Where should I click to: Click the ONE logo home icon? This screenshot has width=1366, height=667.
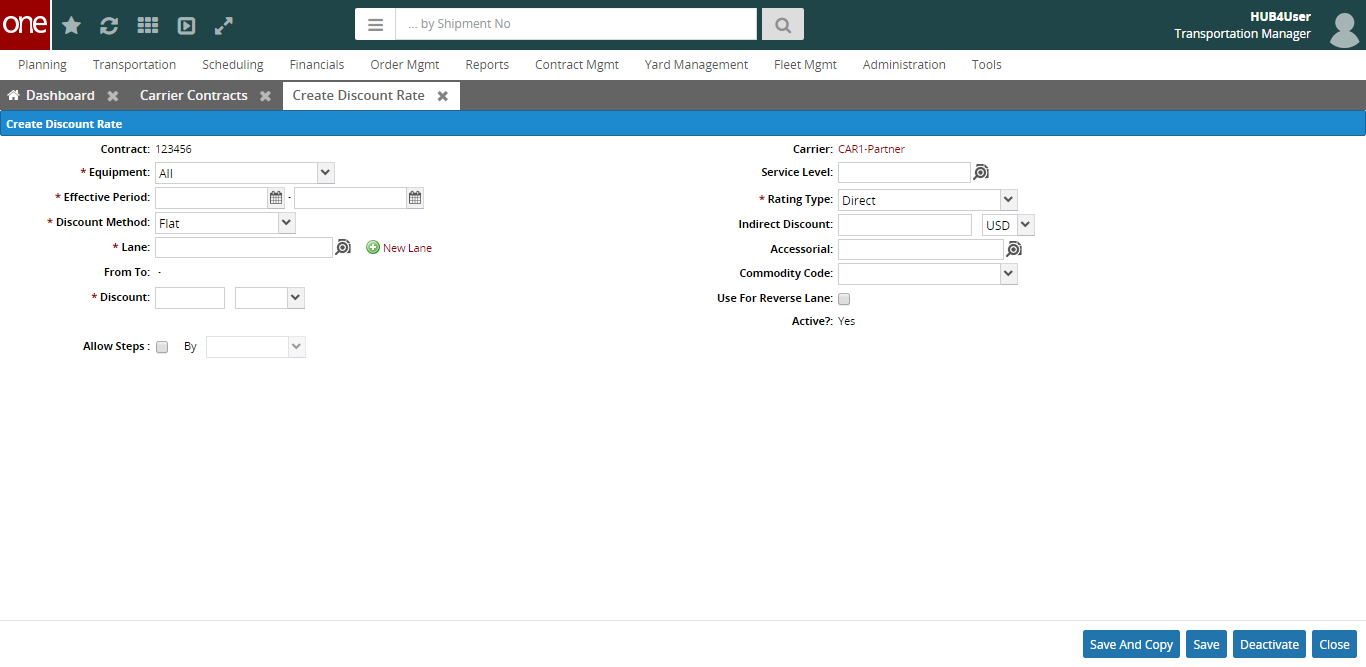pos(25,25)
